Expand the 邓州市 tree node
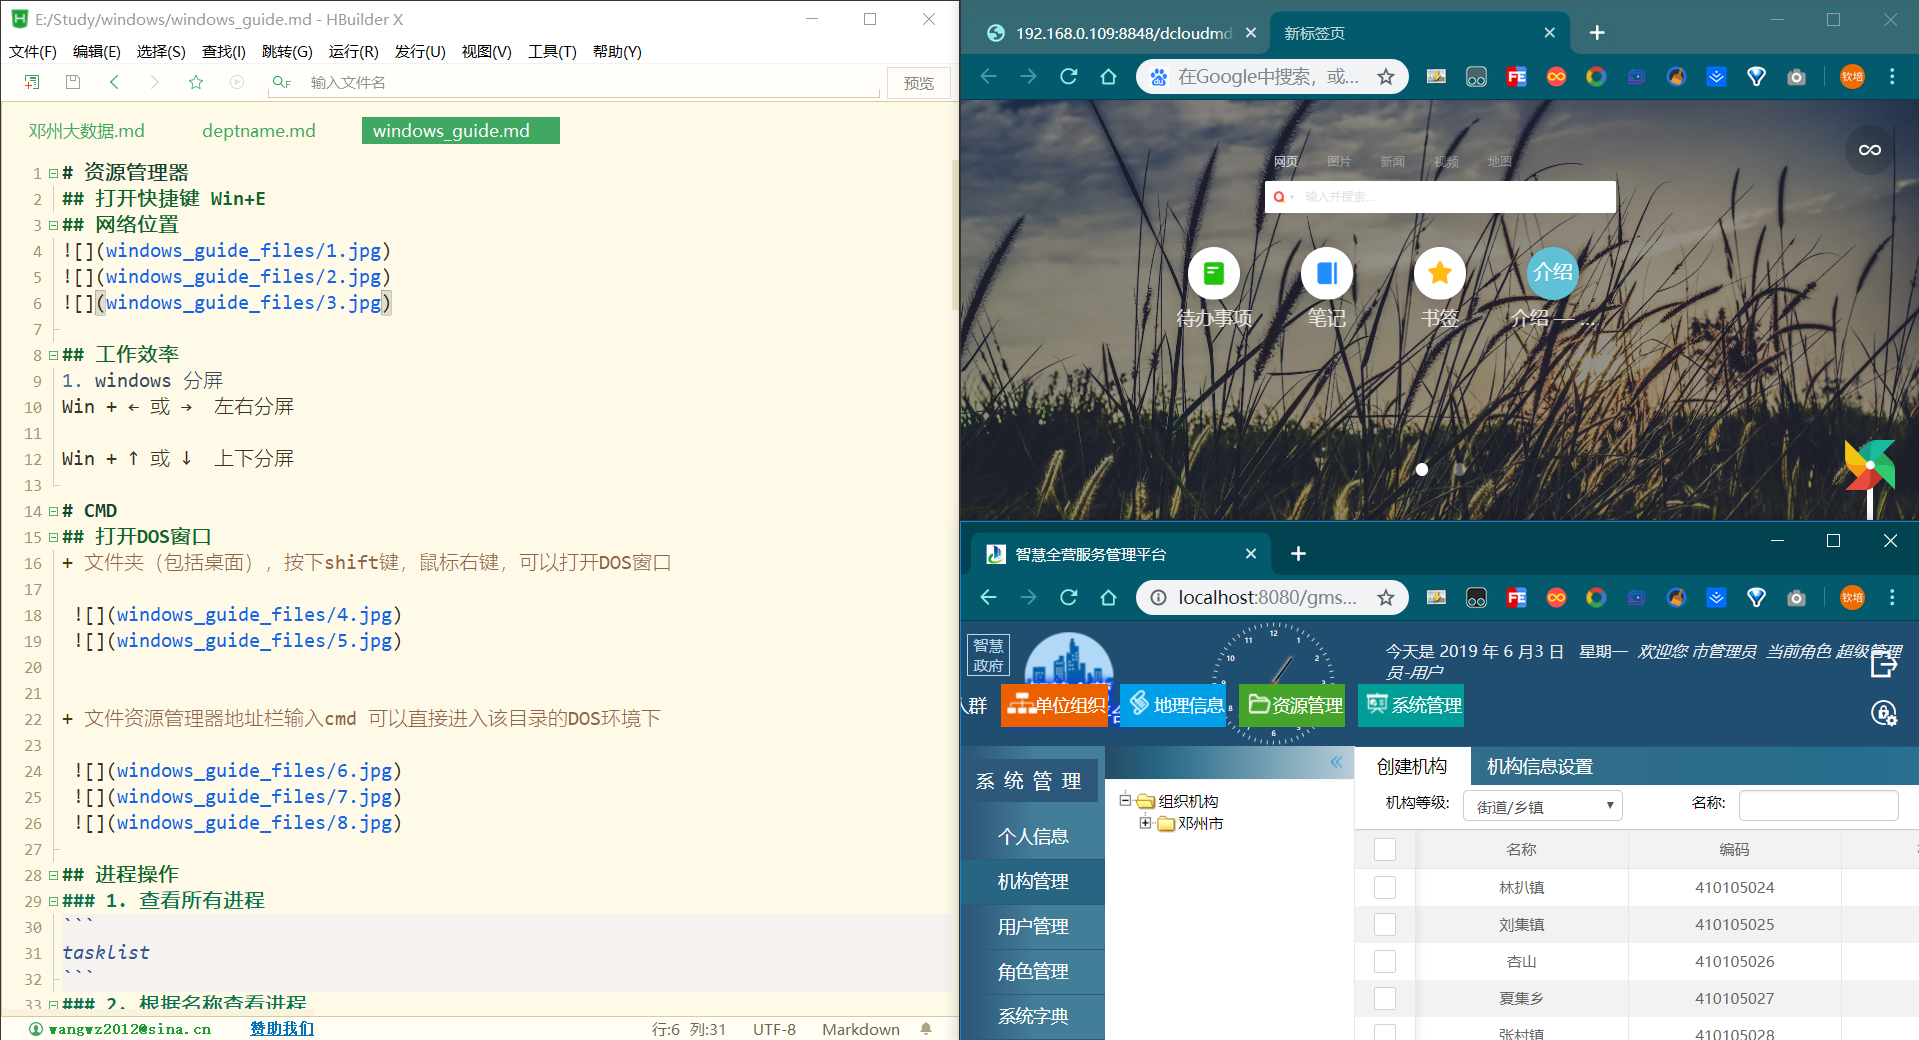Image resolution: width=1919 pixels, height=1040 pixels. (x=1146, y=823)
